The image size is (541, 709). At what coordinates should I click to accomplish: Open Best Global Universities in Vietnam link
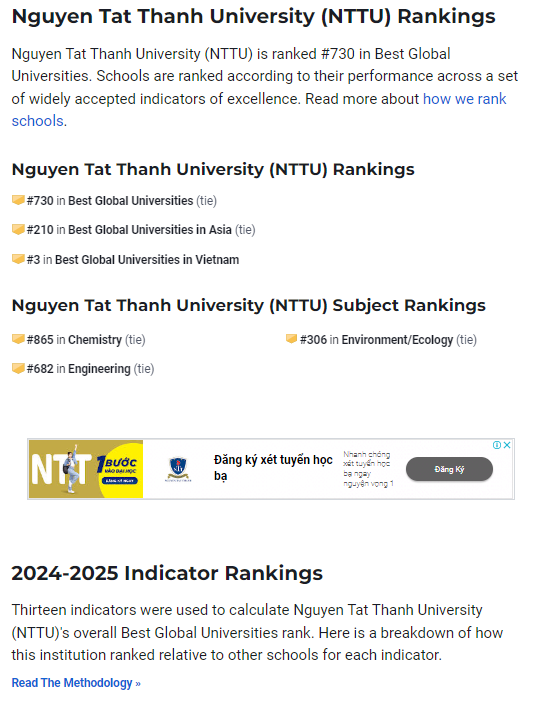pyautogui.click(x=147, y=260)
